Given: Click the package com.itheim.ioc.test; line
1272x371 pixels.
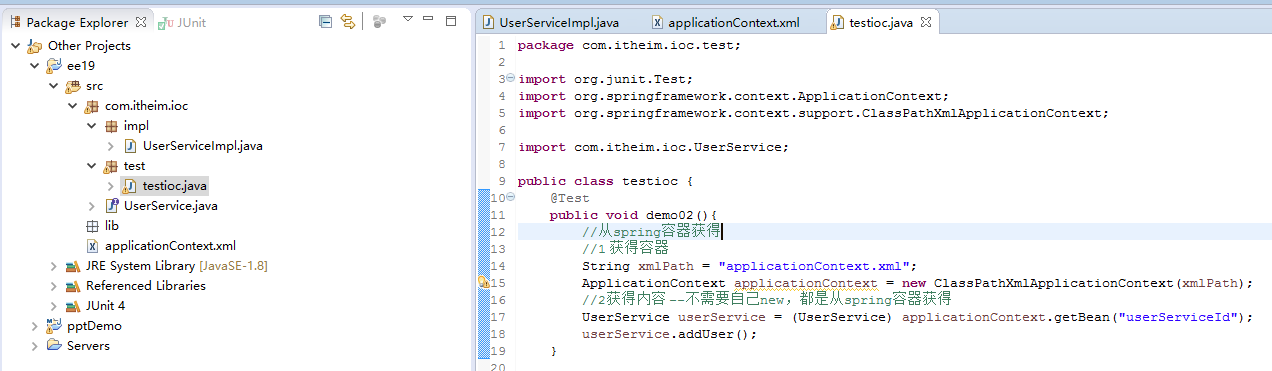Looking at the screenshot, I should point(630,45).
